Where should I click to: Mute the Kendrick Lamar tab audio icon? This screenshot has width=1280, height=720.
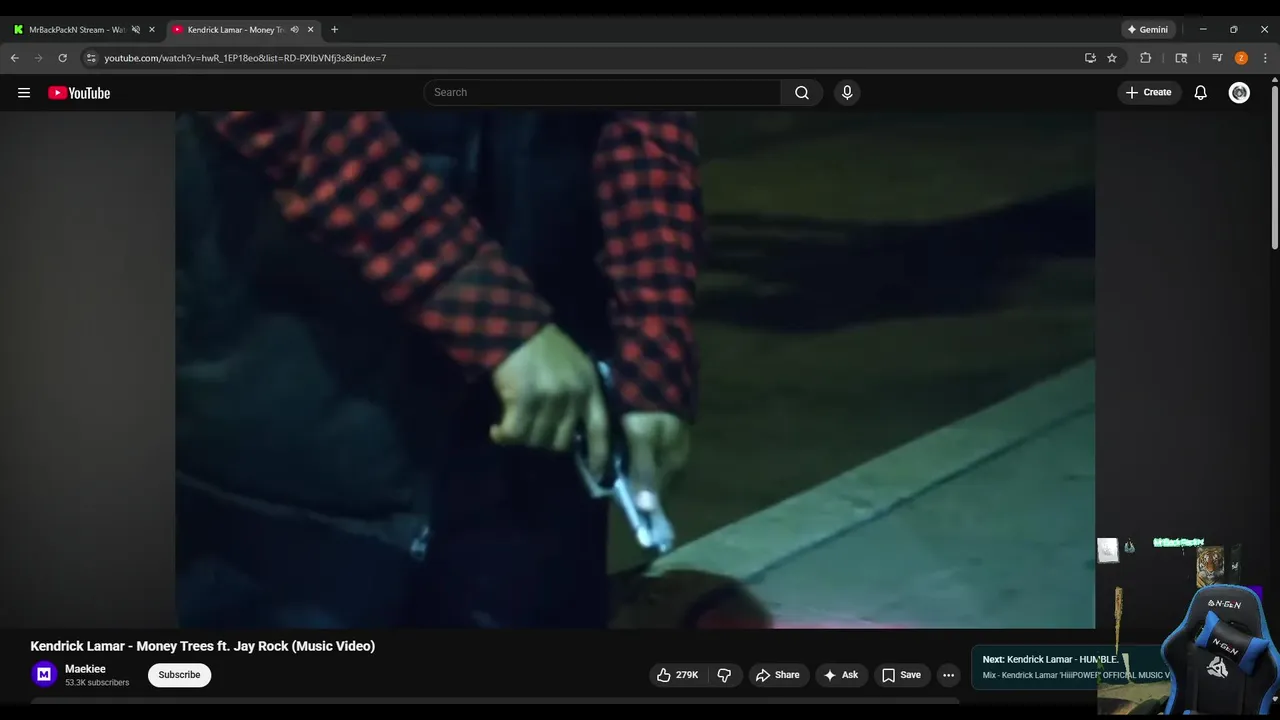point(294,29)
